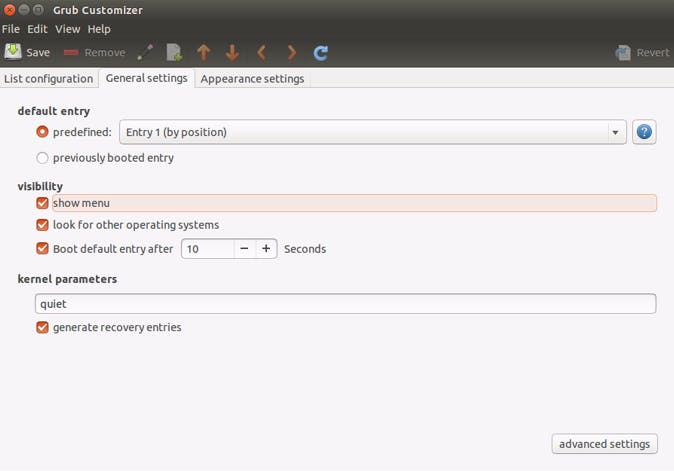
Task: Open the File menu
Action: tap(11, 29)
